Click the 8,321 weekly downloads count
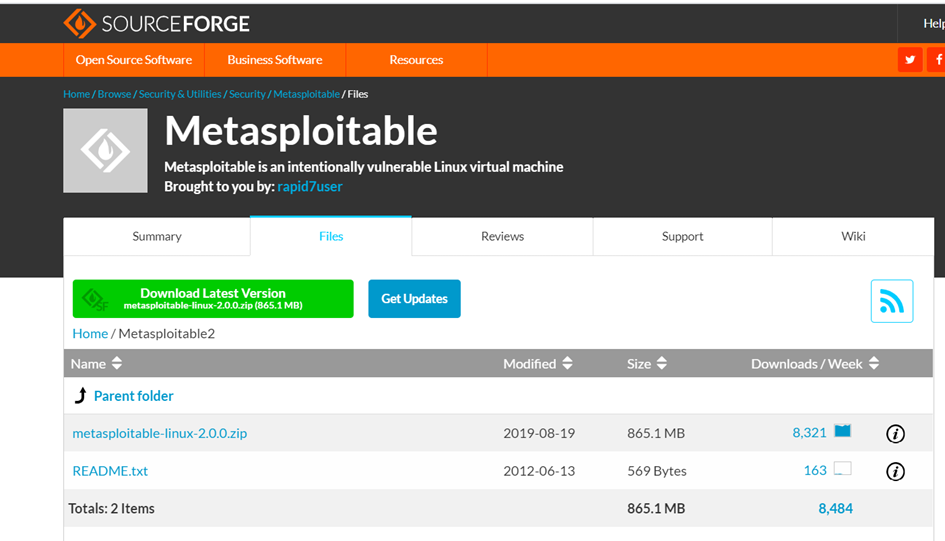Viewport: 945px width, 541px height. 809,433
